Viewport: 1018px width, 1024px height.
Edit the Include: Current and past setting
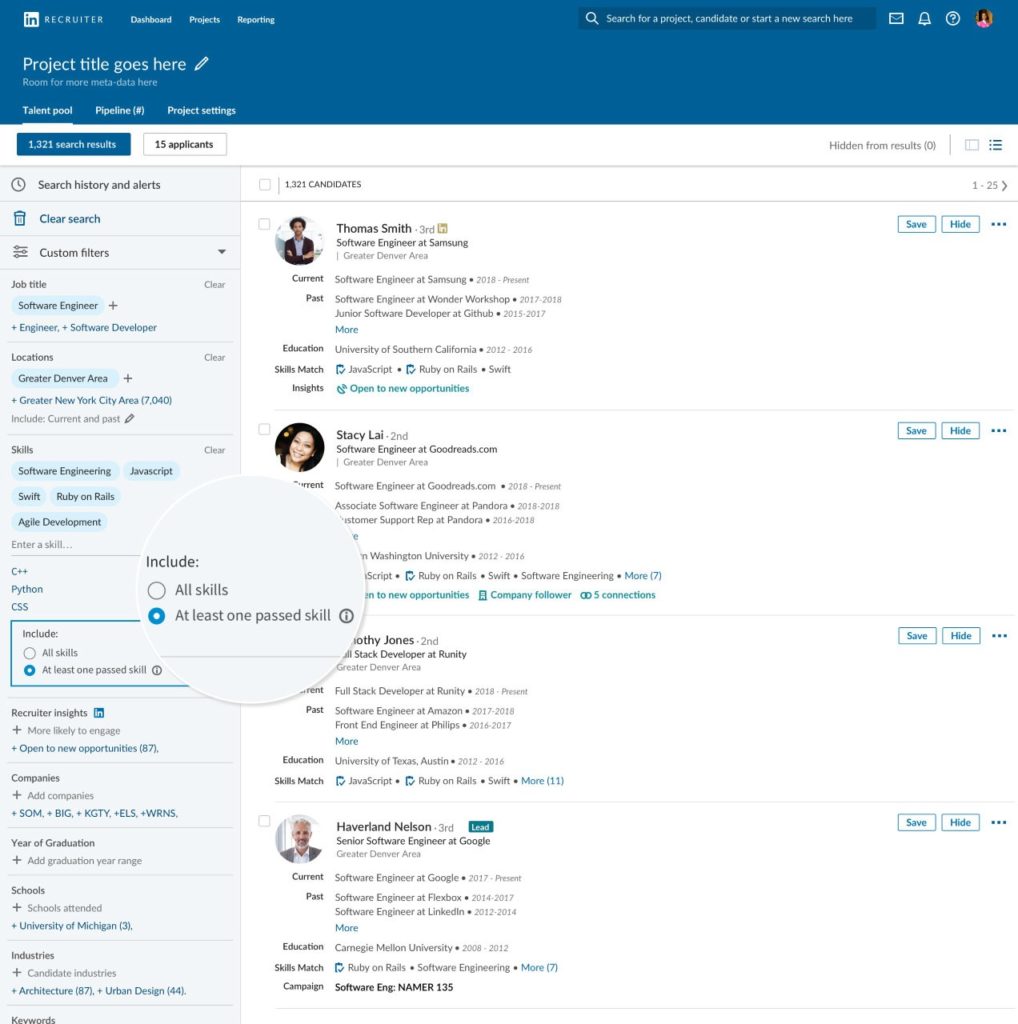coord(129,419)
